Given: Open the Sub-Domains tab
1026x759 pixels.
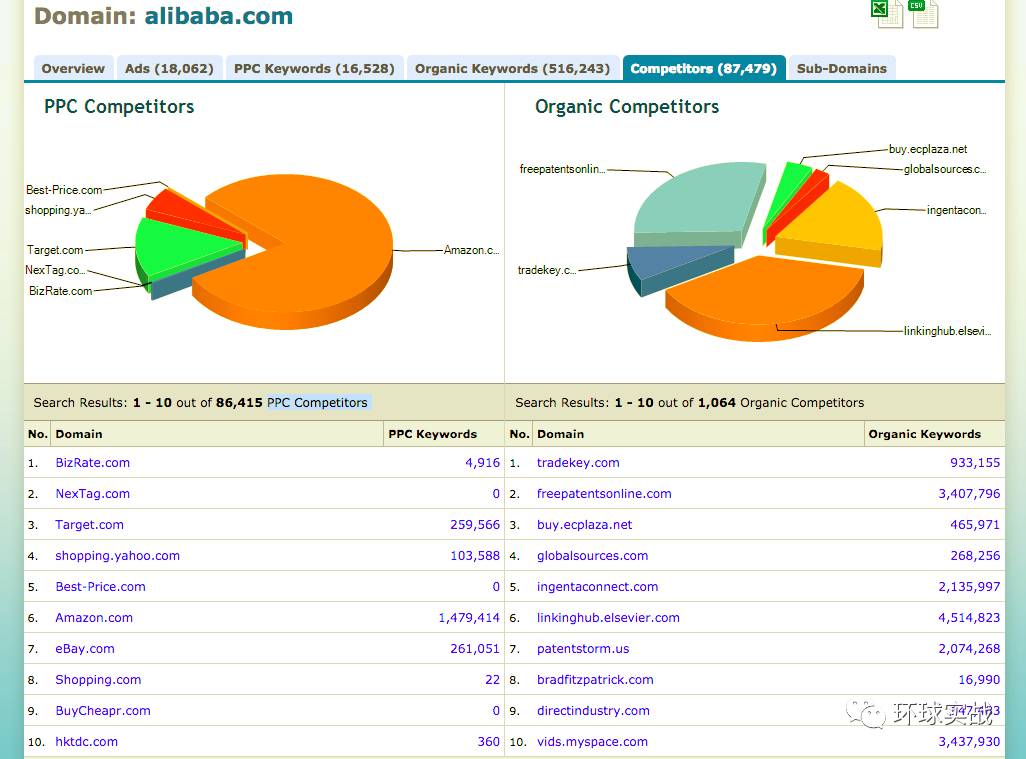Looking at the screenshot, I should tap(841, 68).
